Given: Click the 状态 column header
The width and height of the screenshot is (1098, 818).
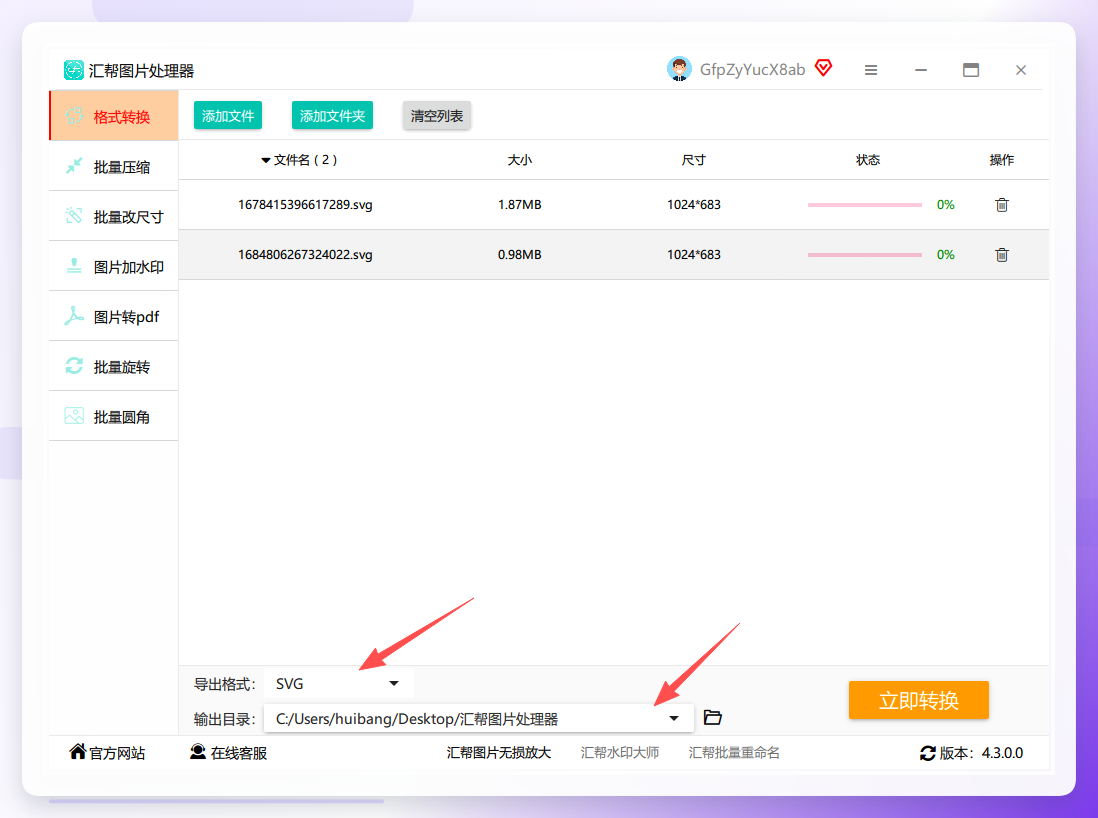Looking at the screenshot, I should pyautogui.click(x=868, y=160).
